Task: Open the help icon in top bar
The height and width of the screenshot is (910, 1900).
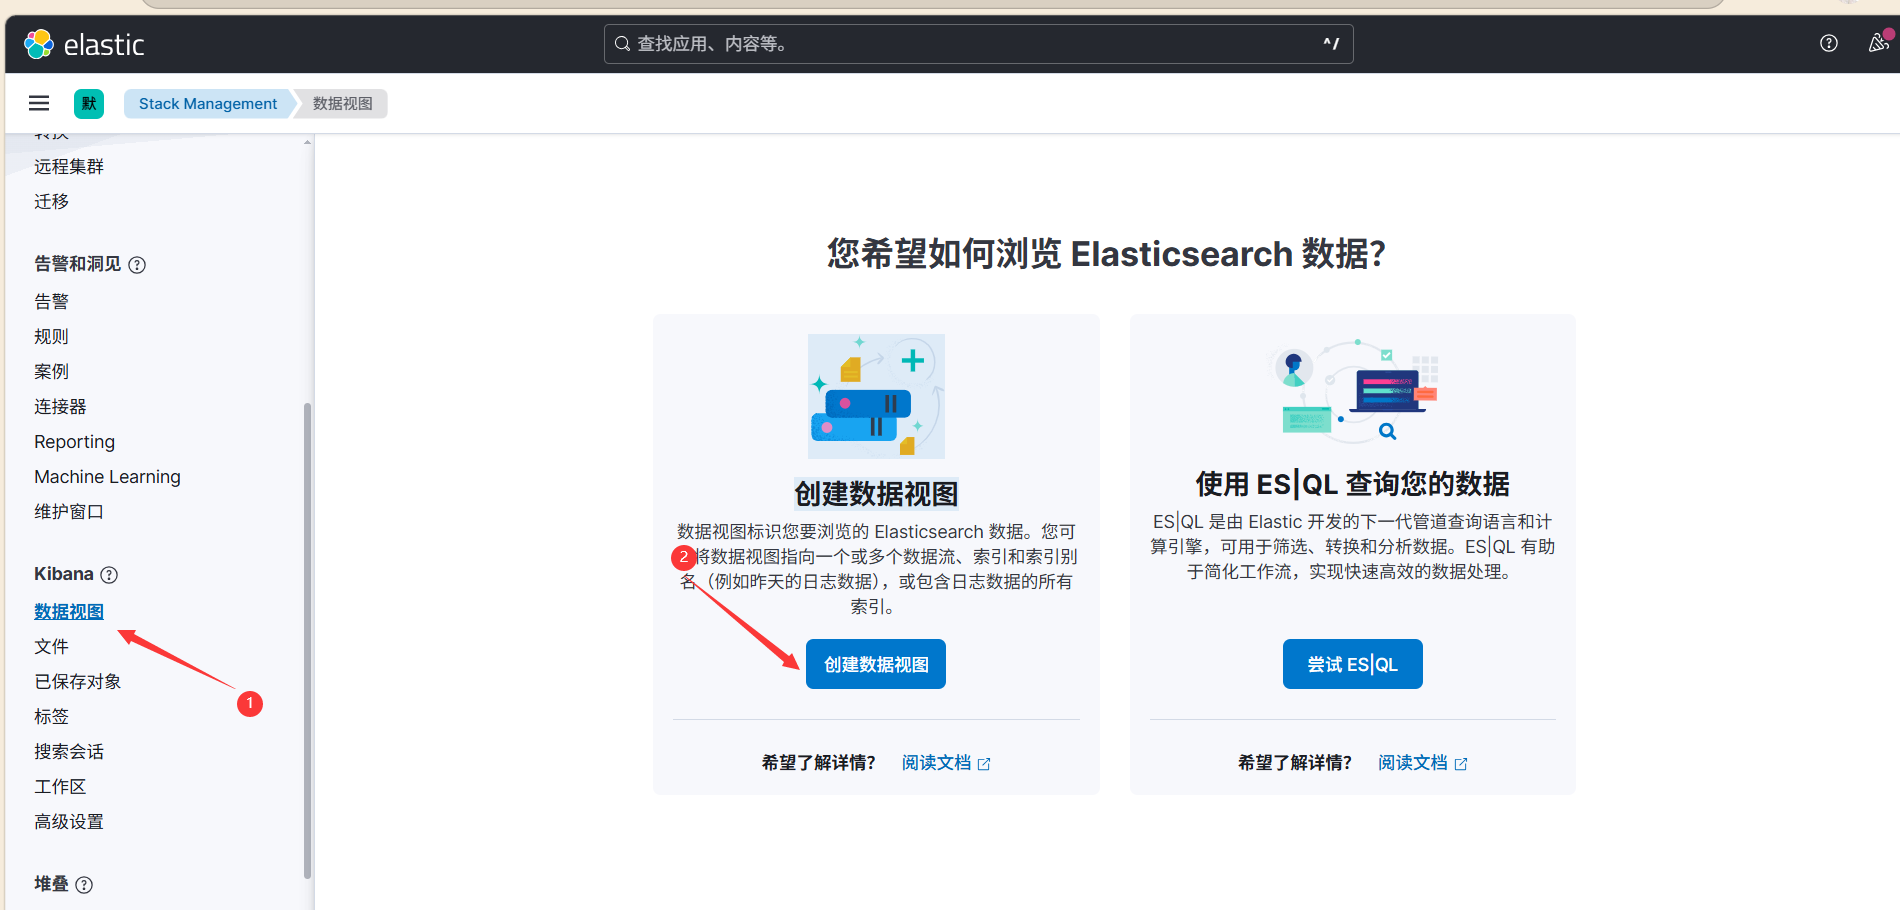Action: [x=1829, y=43]
